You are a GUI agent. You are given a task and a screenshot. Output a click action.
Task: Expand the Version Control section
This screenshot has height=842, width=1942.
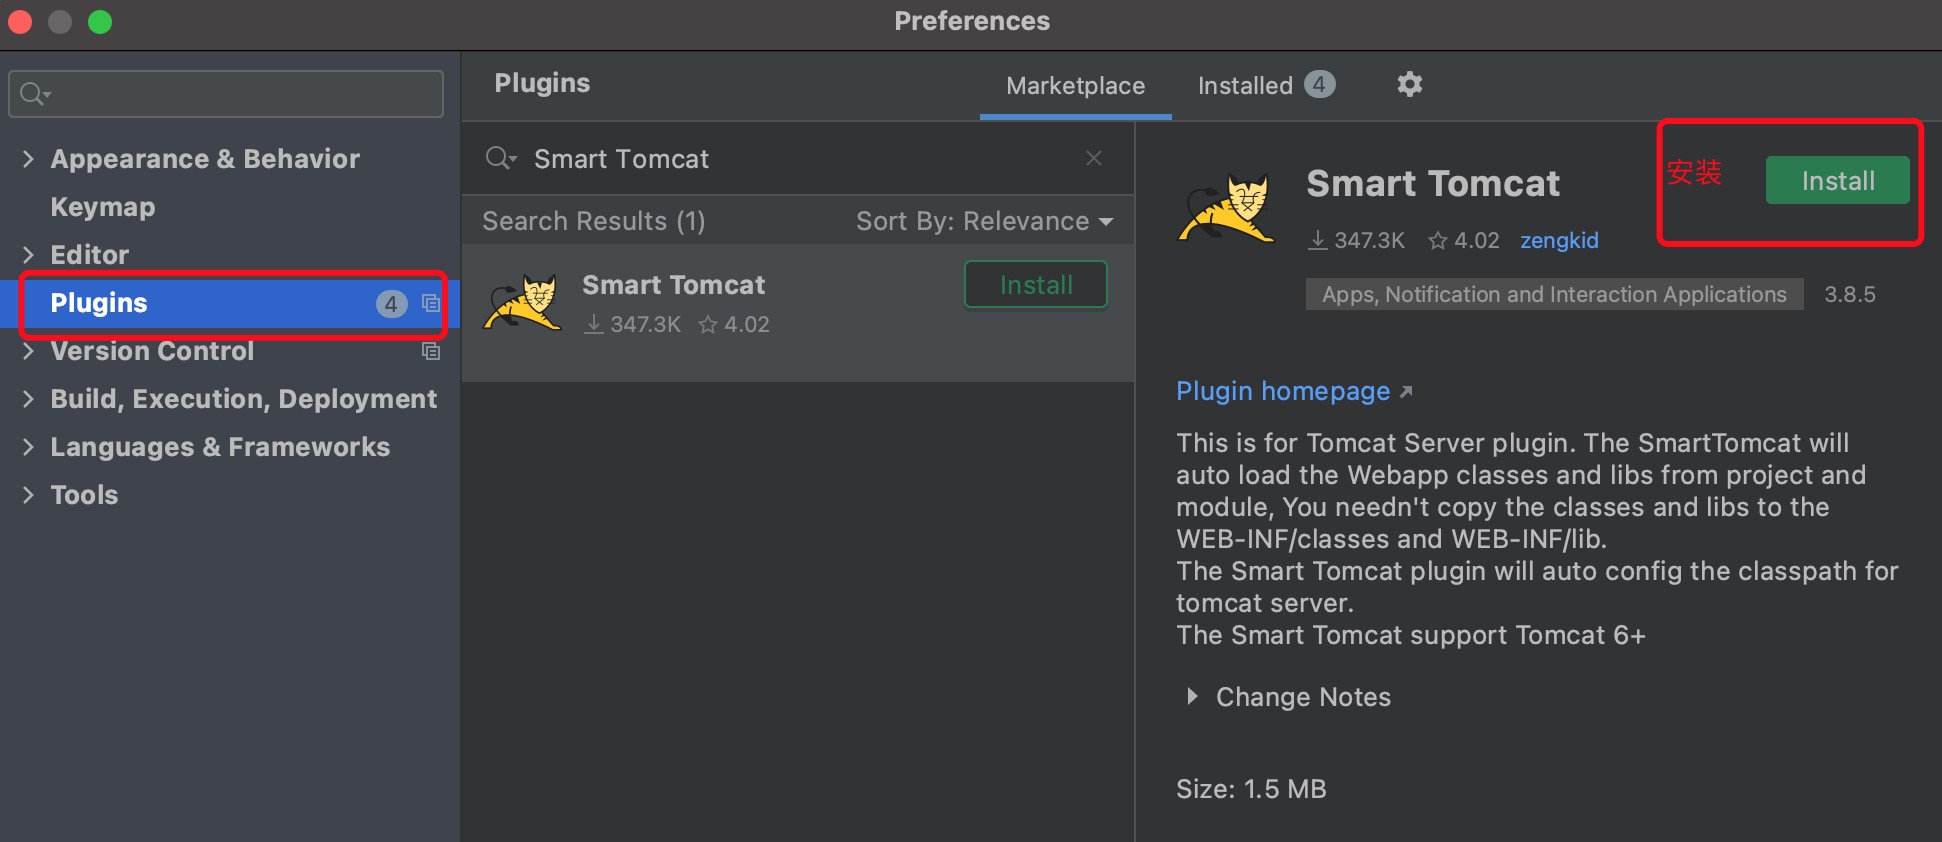click(x=28, y=351)
